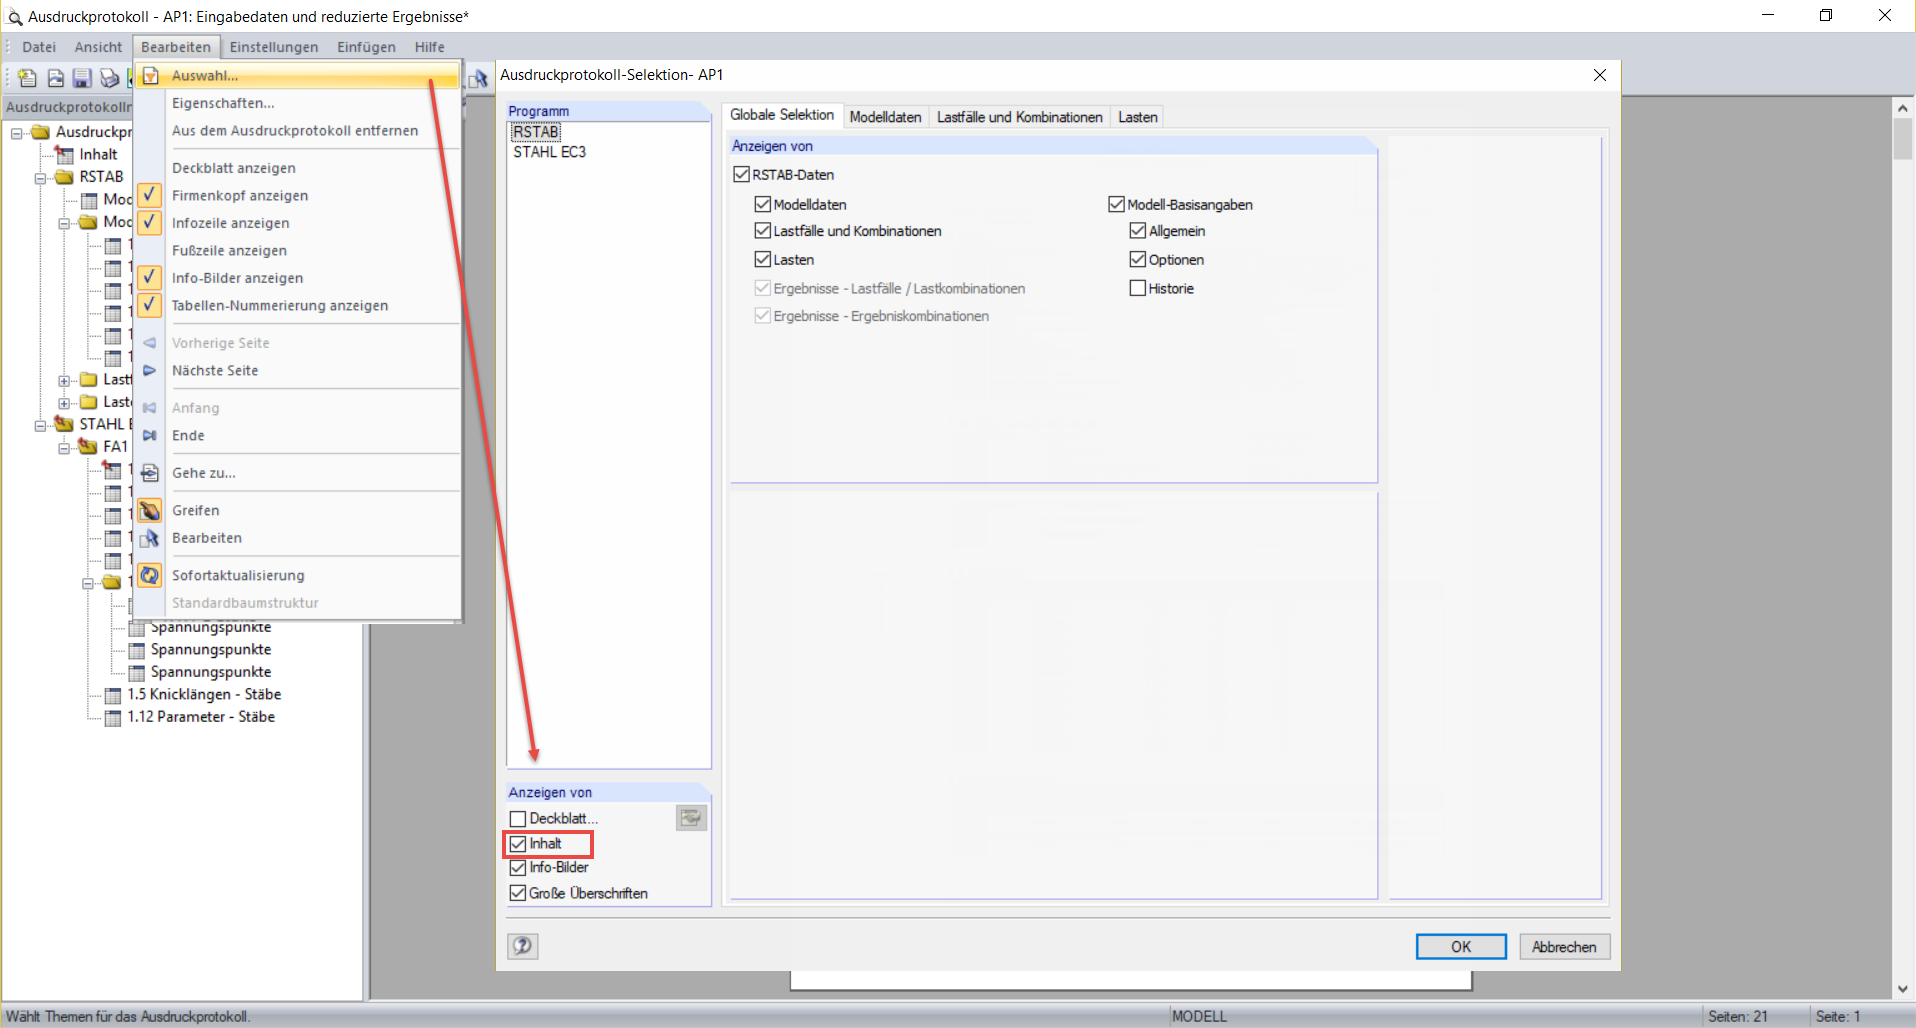Screen dimensions: 1916x1028
Task: Click the help question mark button in dialog
Action: 523,946
